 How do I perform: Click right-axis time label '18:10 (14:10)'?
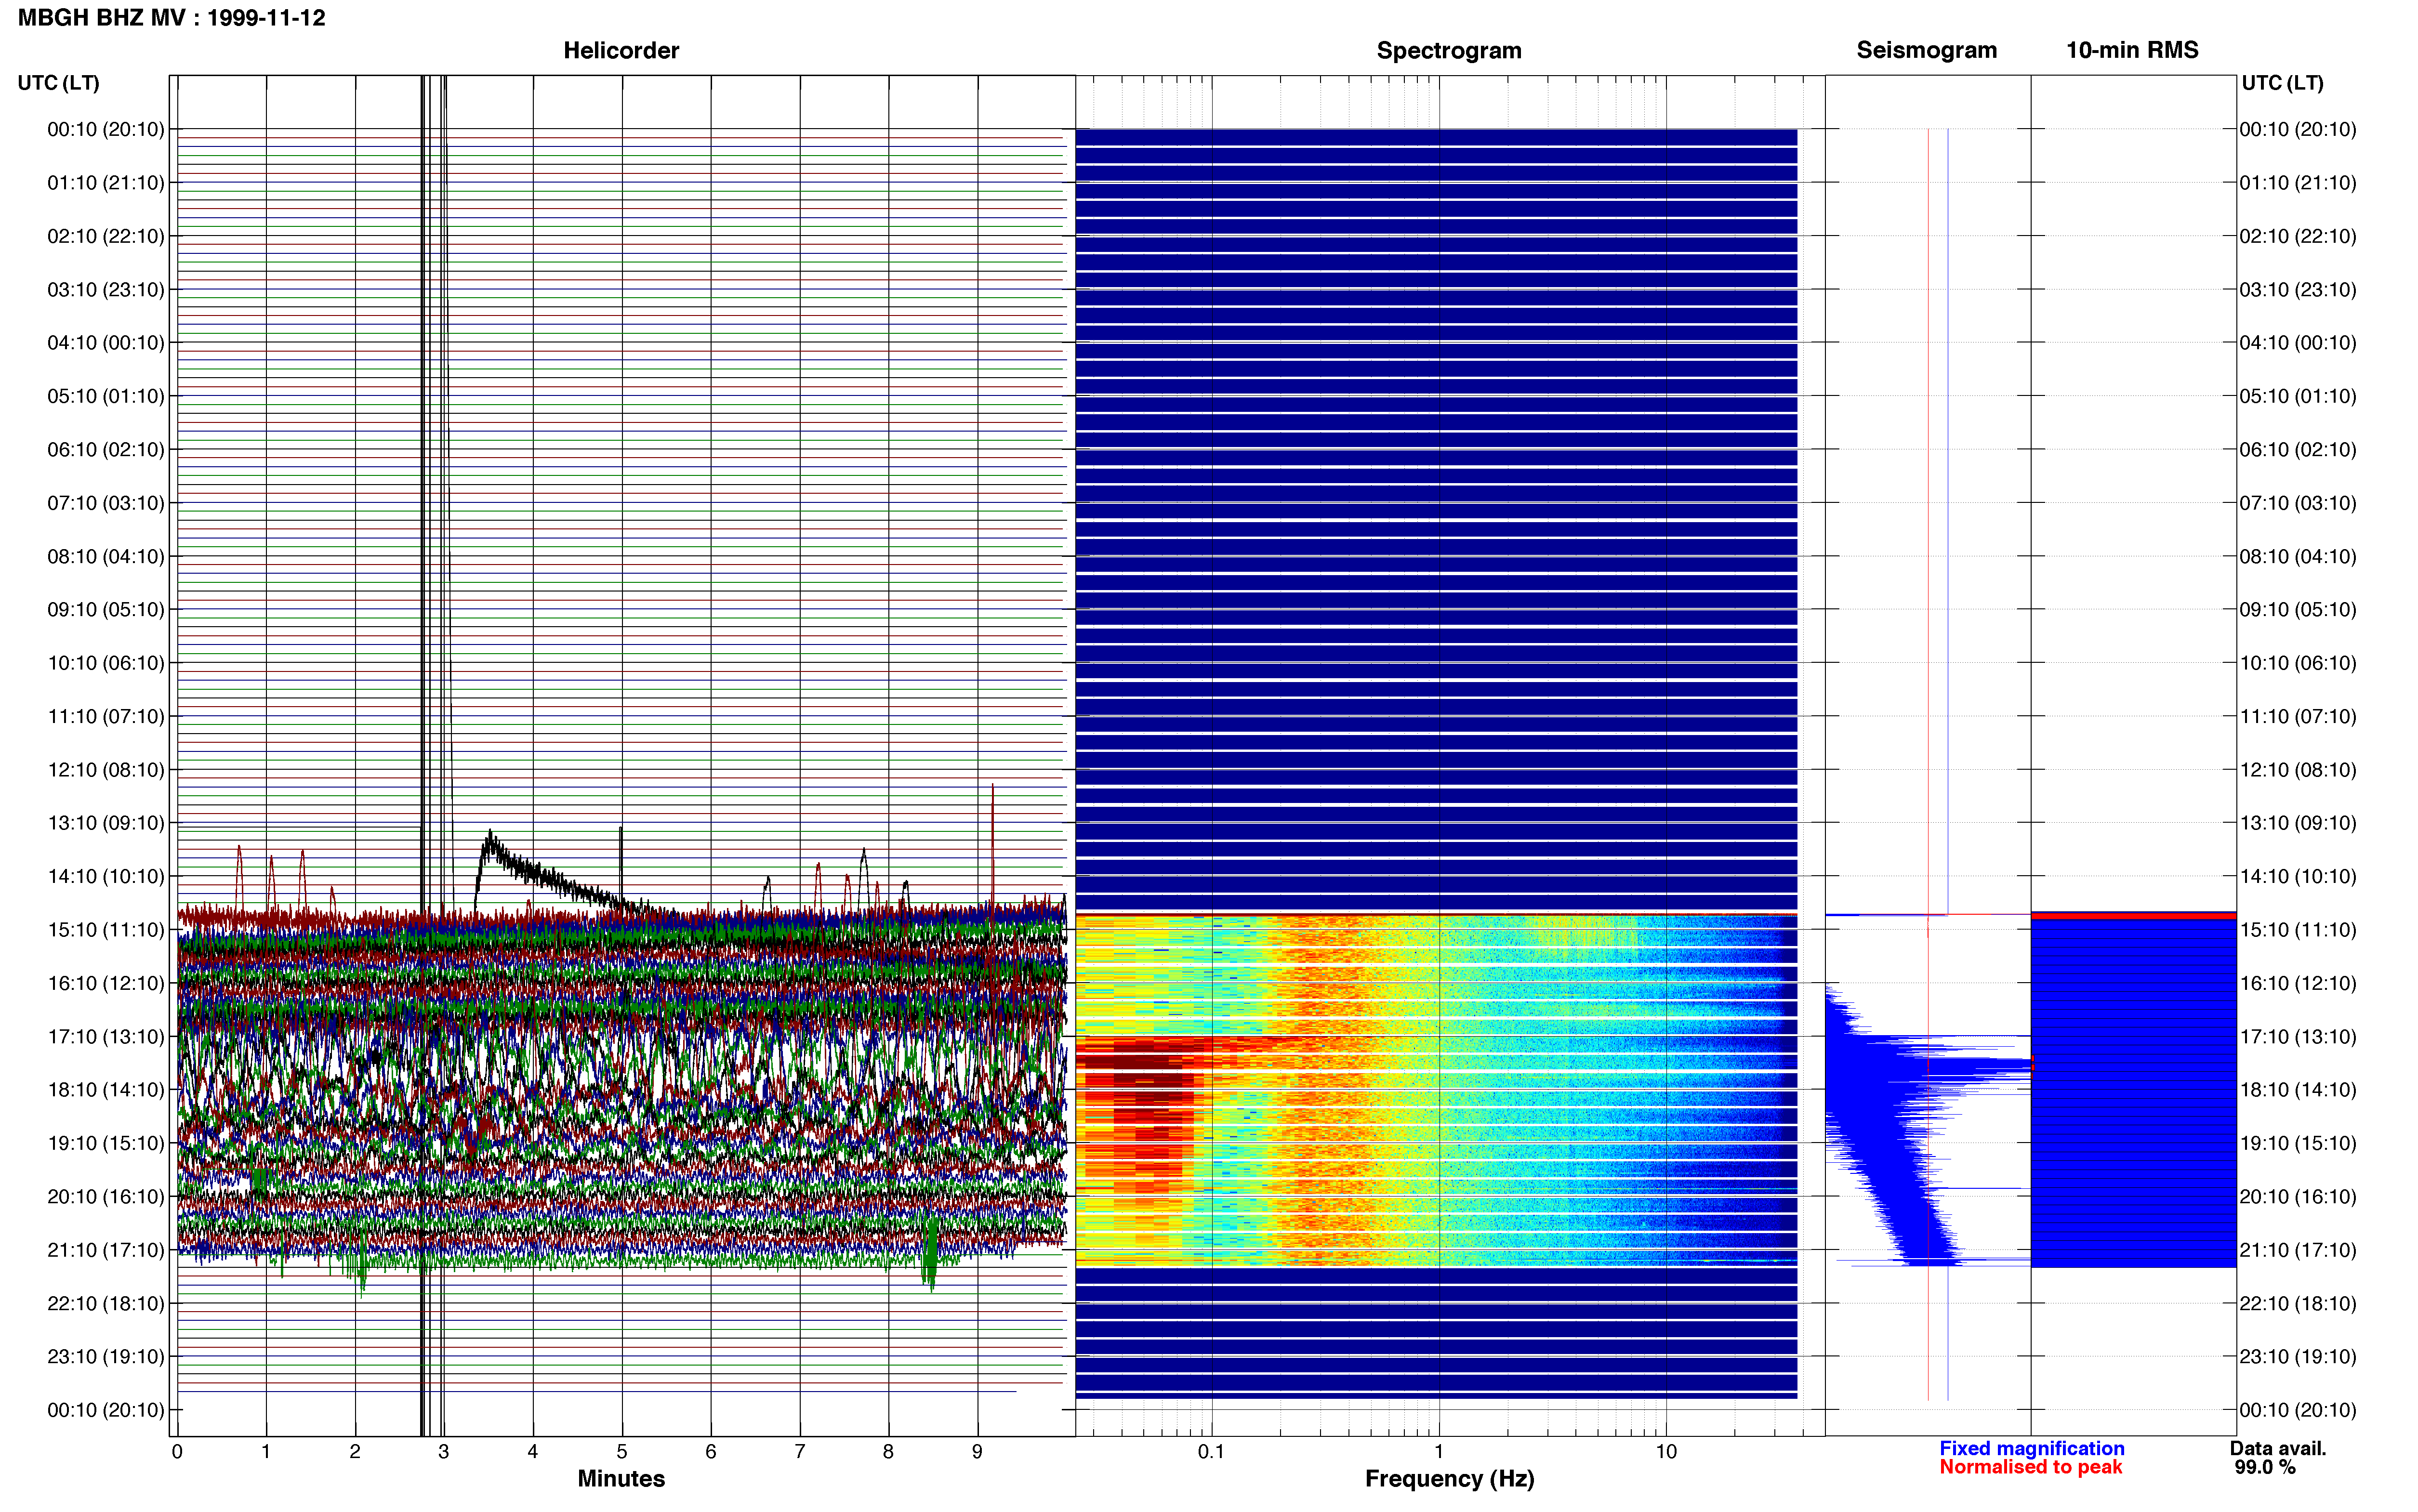pyautogui.click(x=2298, y=1090)
